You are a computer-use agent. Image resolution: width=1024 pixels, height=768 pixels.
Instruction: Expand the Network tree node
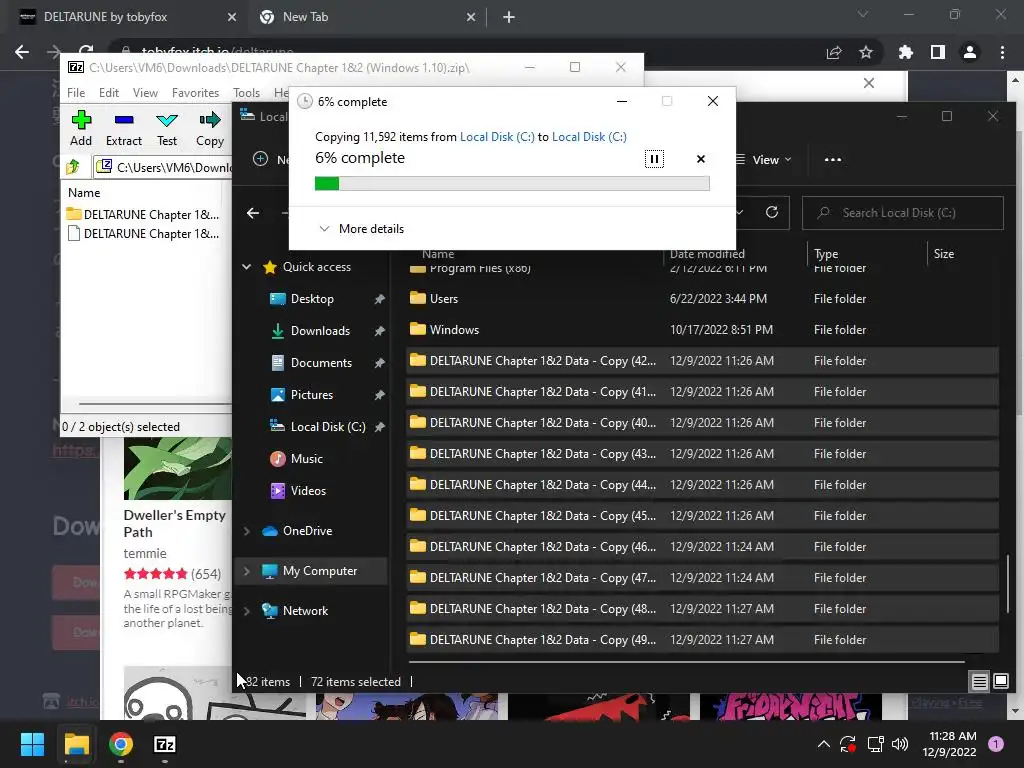tap(247, 611)
